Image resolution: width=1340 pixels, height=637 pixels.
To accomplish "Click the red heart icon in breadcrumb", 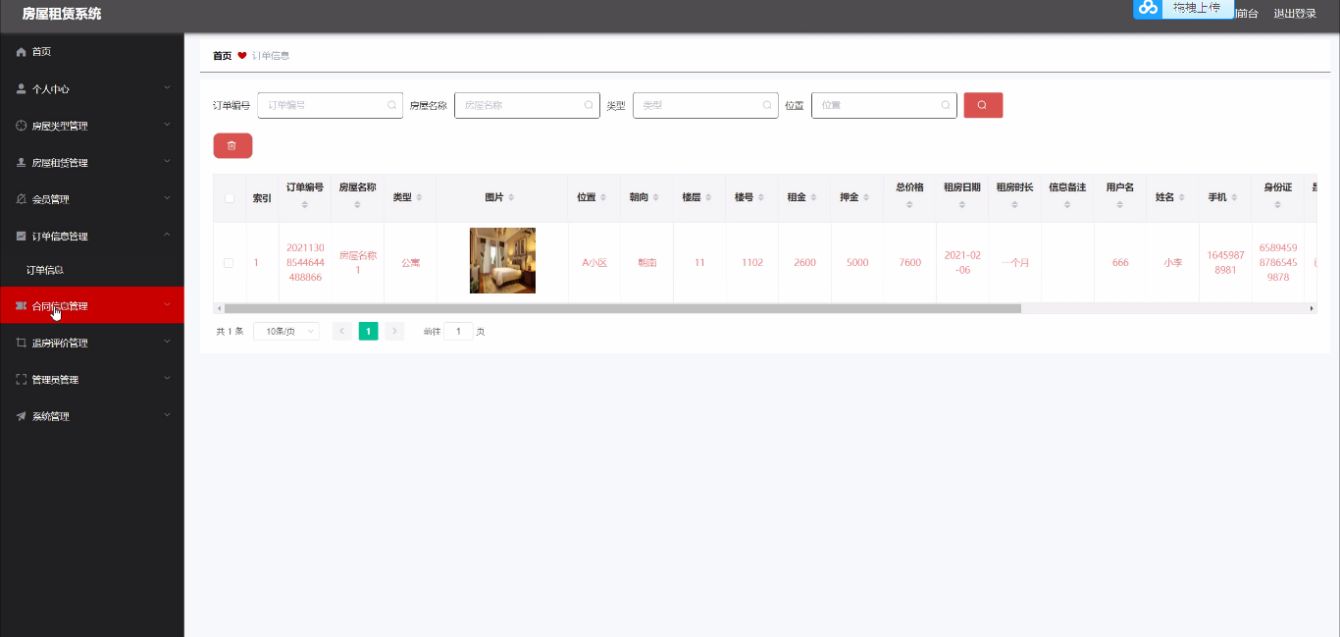I will 242,56.
